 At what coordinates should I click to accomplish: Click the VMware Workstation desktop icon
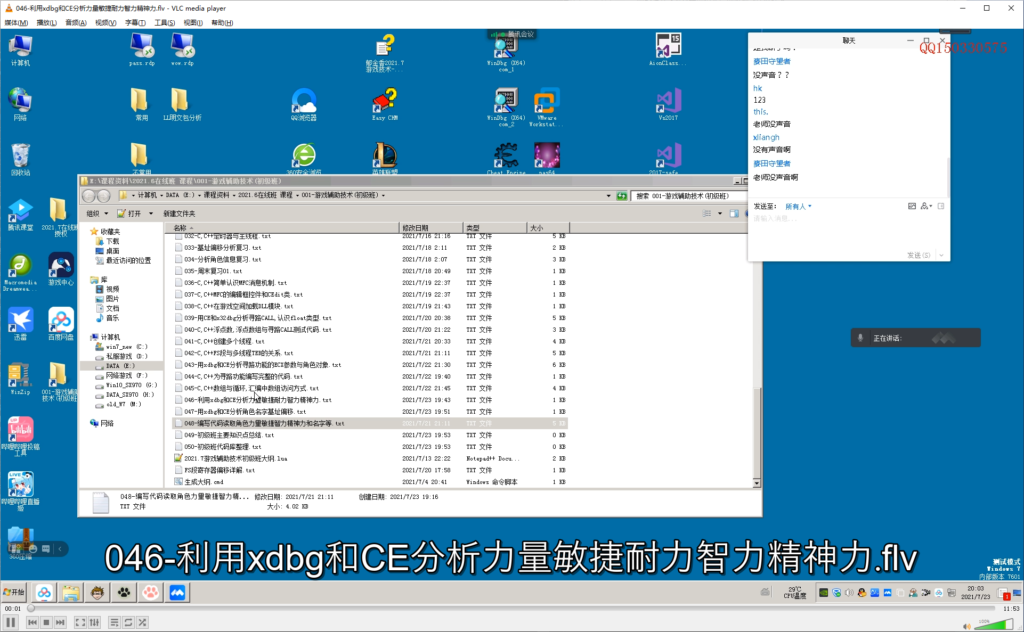545,108
